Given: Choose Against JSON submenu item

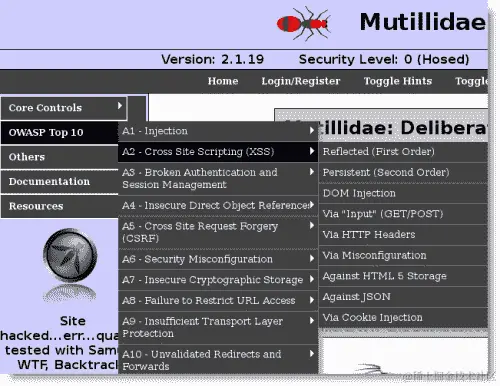Looking at the screenshot, I should pyautogui.click(x=403, y=297).
